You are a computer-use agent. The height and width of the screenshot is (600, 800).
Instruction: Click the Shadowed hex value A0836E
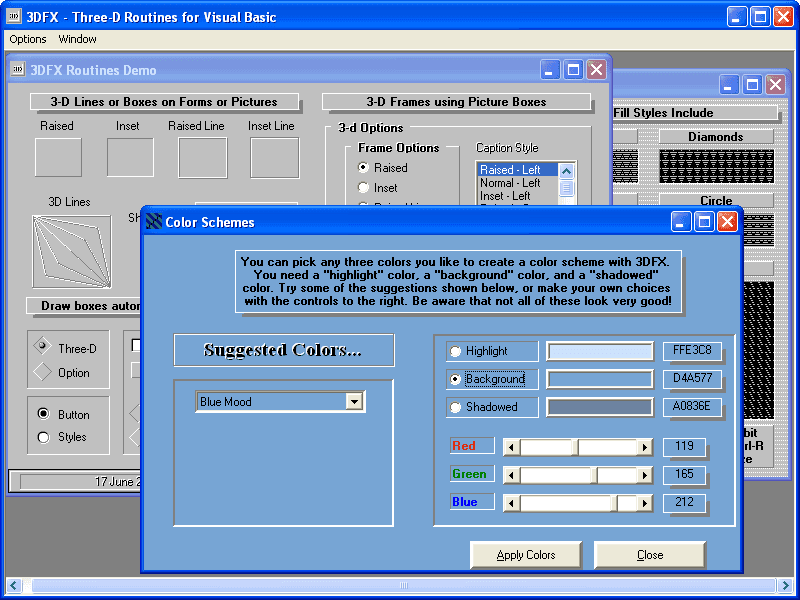click(692, 406)
